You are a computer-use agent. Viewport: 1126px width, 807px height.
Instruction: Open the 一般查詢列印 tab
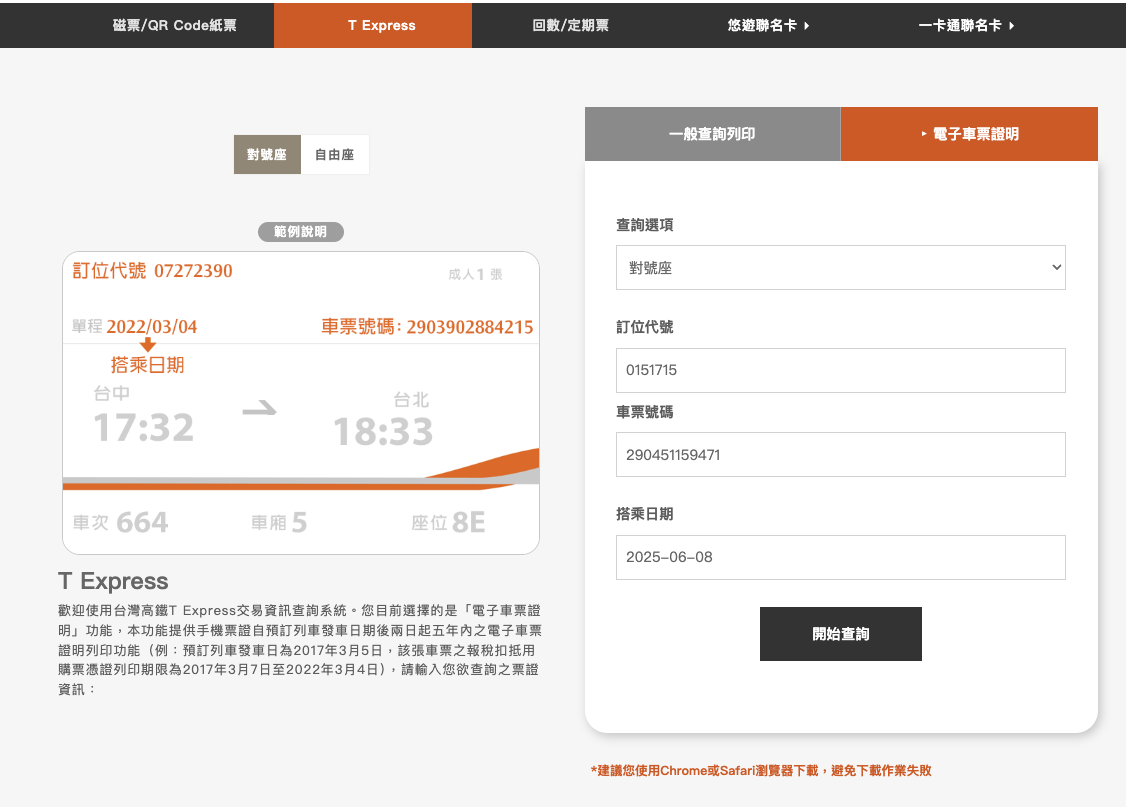tap(712, 134)
